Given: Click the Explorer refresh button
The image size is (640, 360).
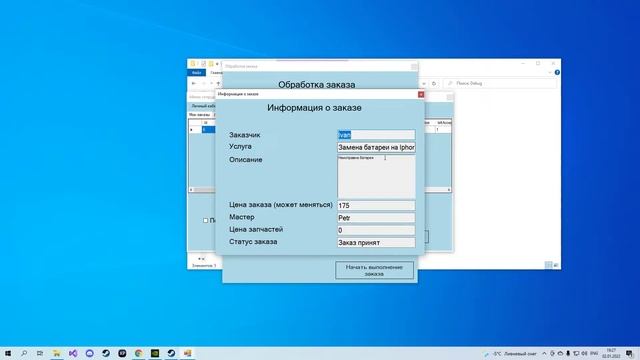Looking at the screenshot, I should pos(434,83).
